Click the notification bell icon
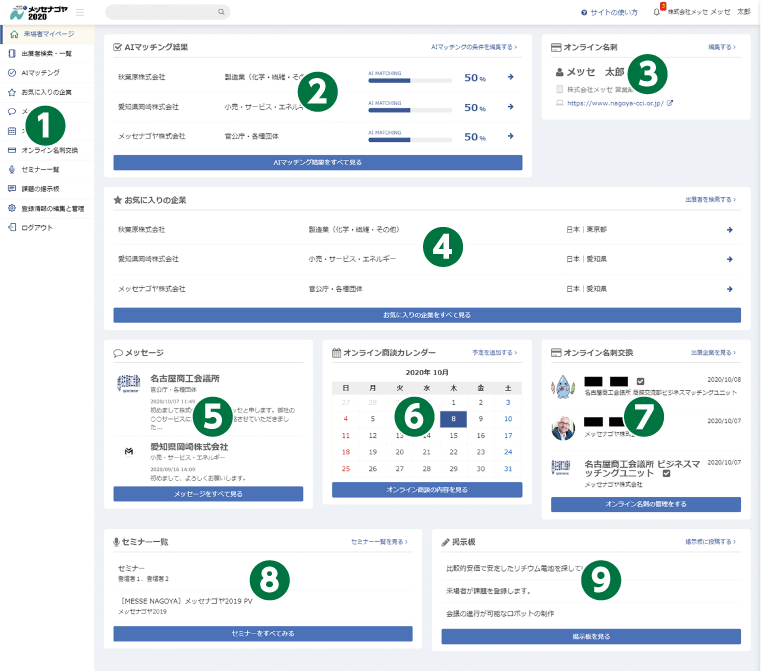The height and width of the screenshot is (671, 761). (656, 12)
